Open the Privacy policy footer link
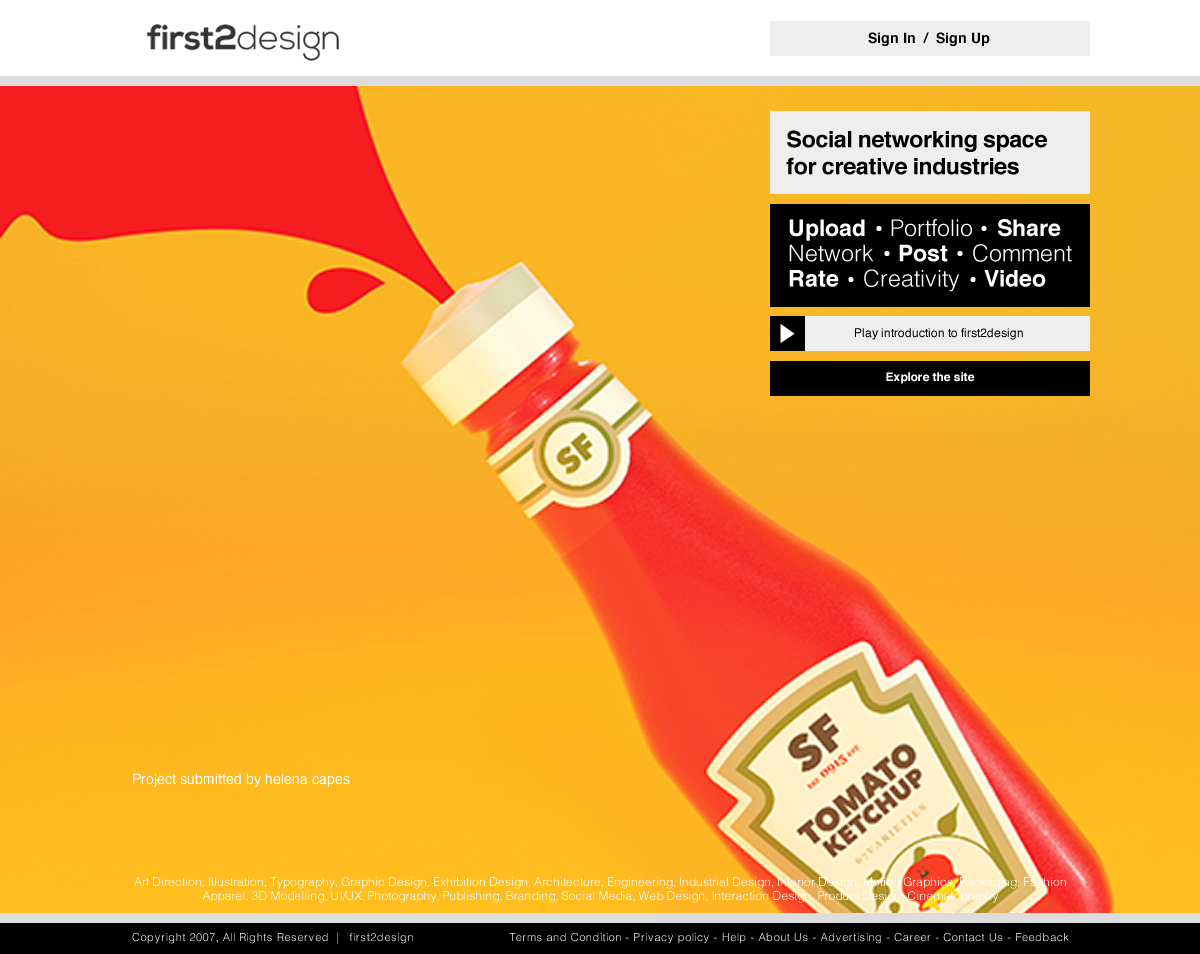The width and height of the screenshot is (1200, 954). point(671,937)
